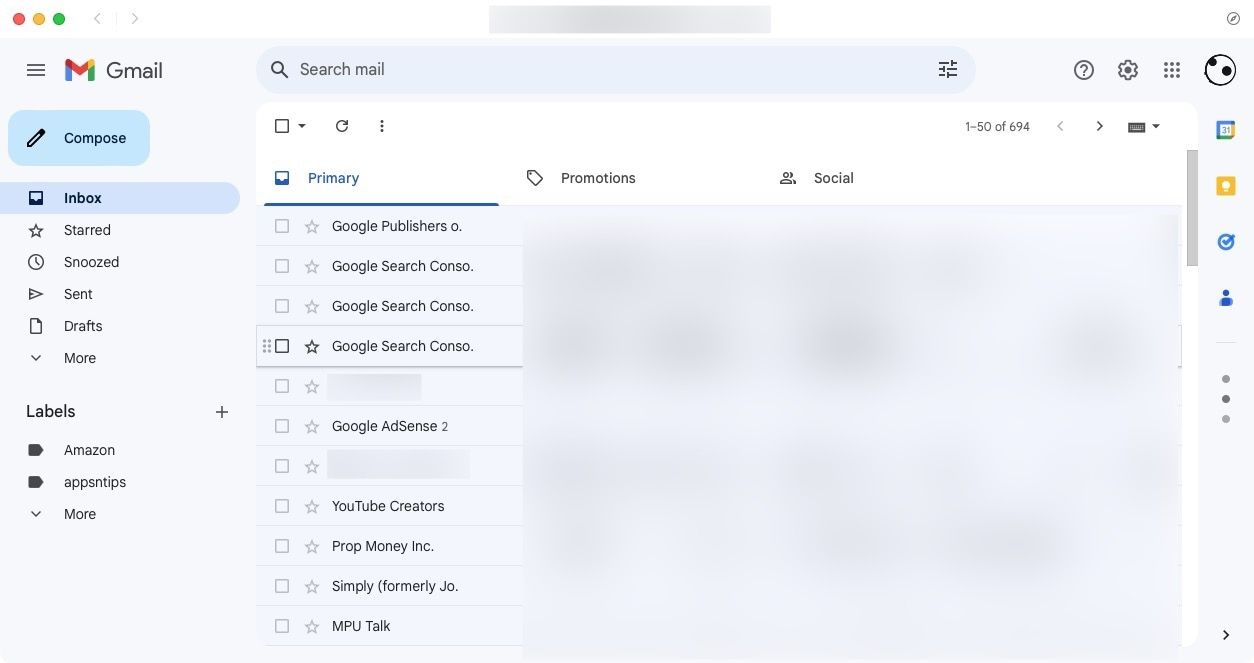The image size is (1254, 663).
Task: Open the Sent folder
Action: click(x=78, y=294)
